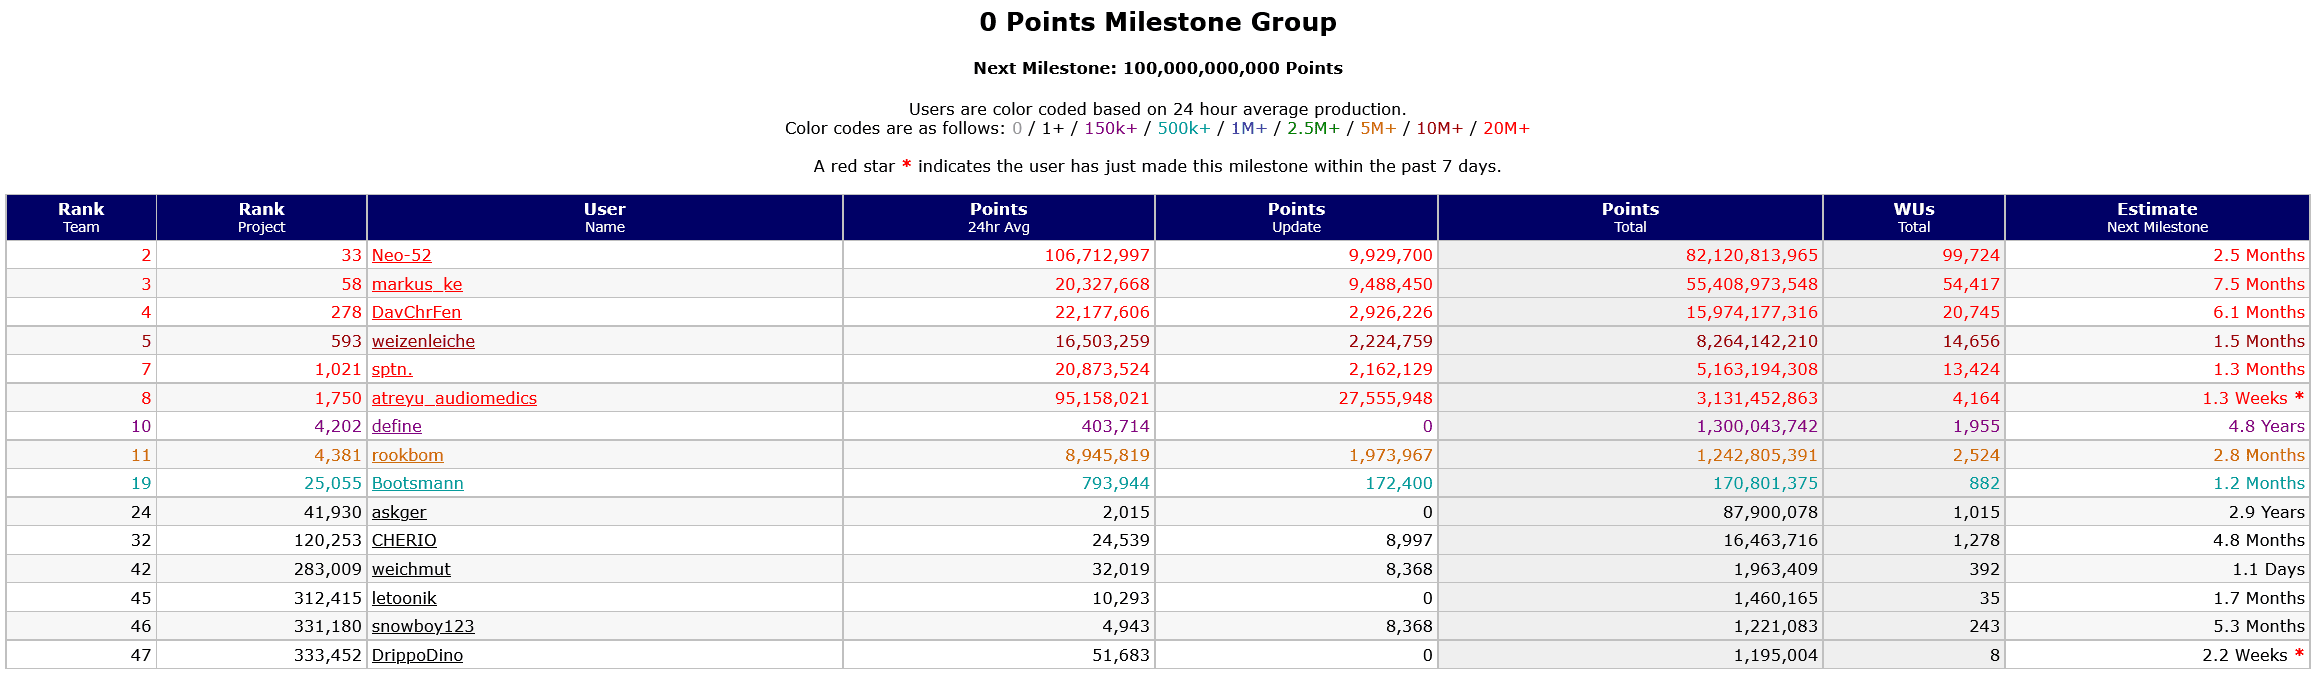Open DrippoDino's user page
The width and height of the screenshot is (2316, 675).
(x=417, y=655)
